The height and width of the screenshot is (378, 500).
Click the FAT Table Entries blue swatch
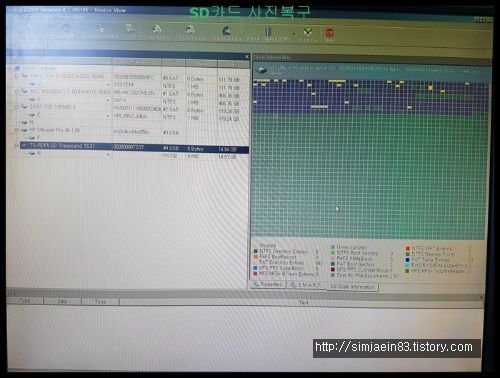(x=407, y=260)
